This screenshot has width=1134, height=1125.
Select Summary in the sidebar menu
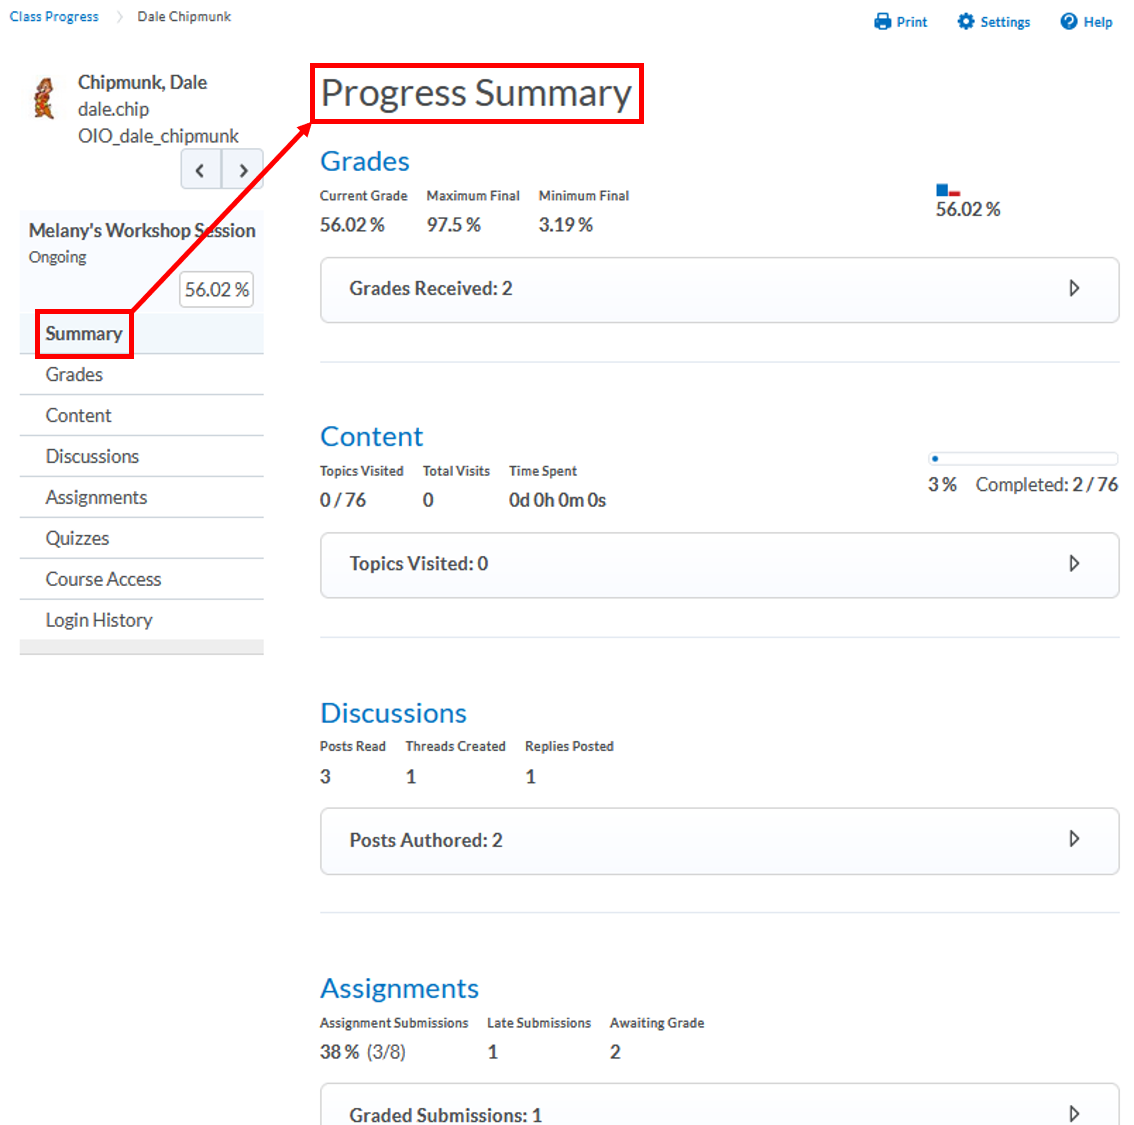[84, 334]
